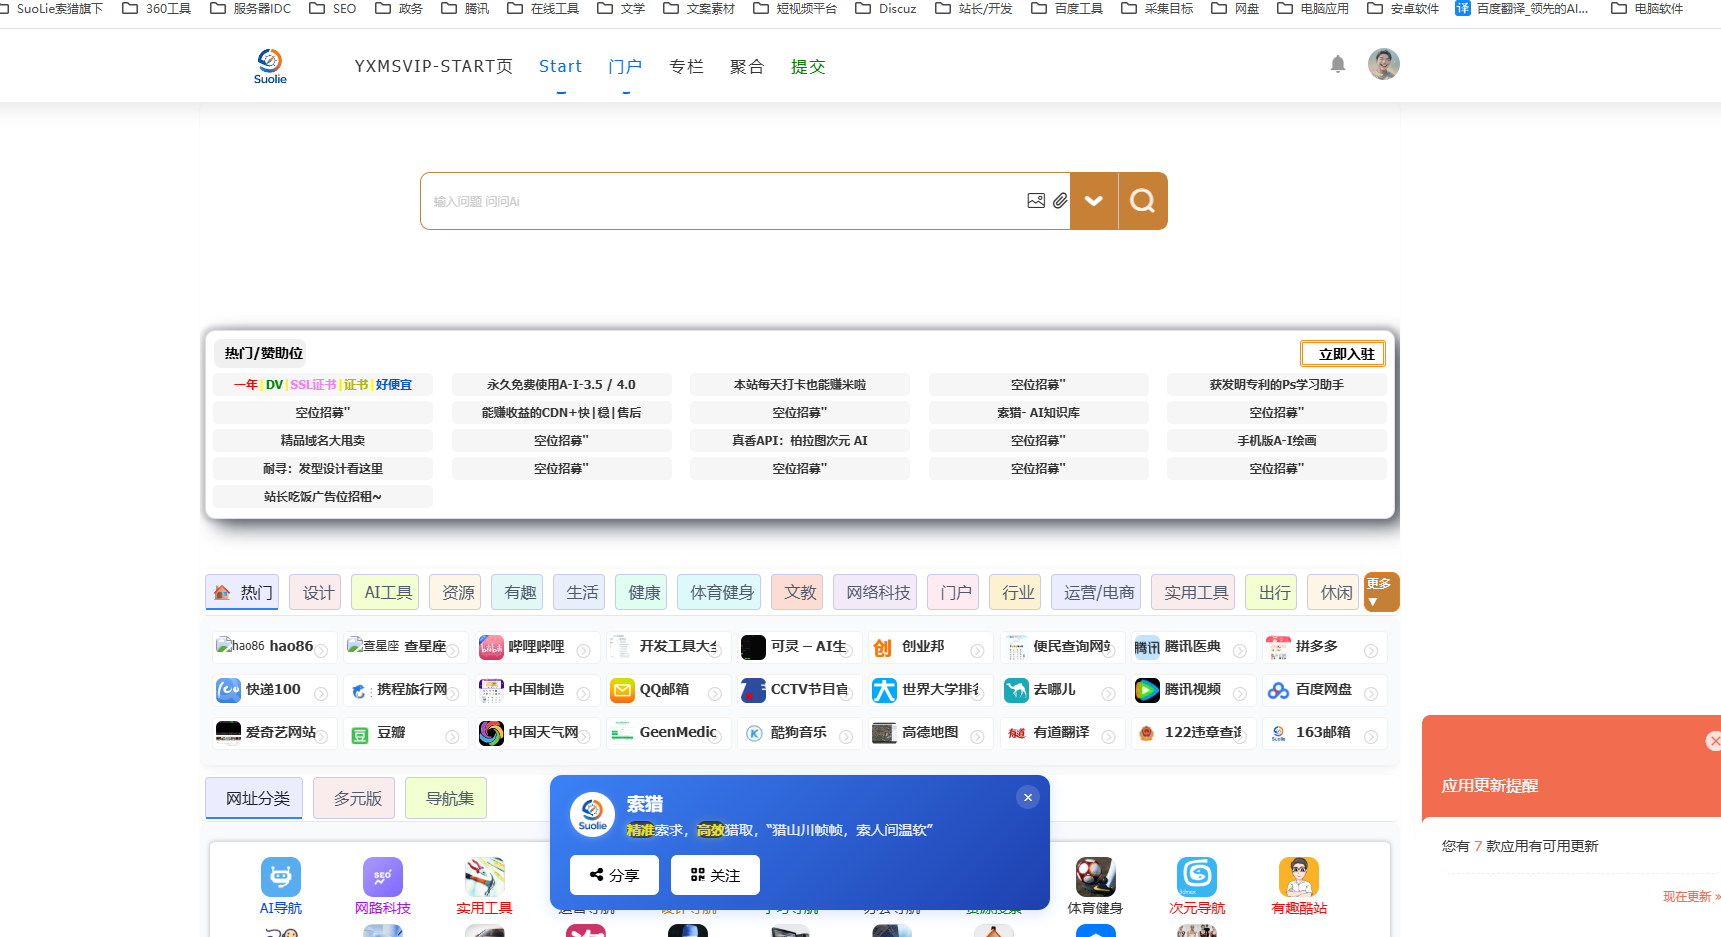Open the 腾讯视频 play icon

(1147, 690)
